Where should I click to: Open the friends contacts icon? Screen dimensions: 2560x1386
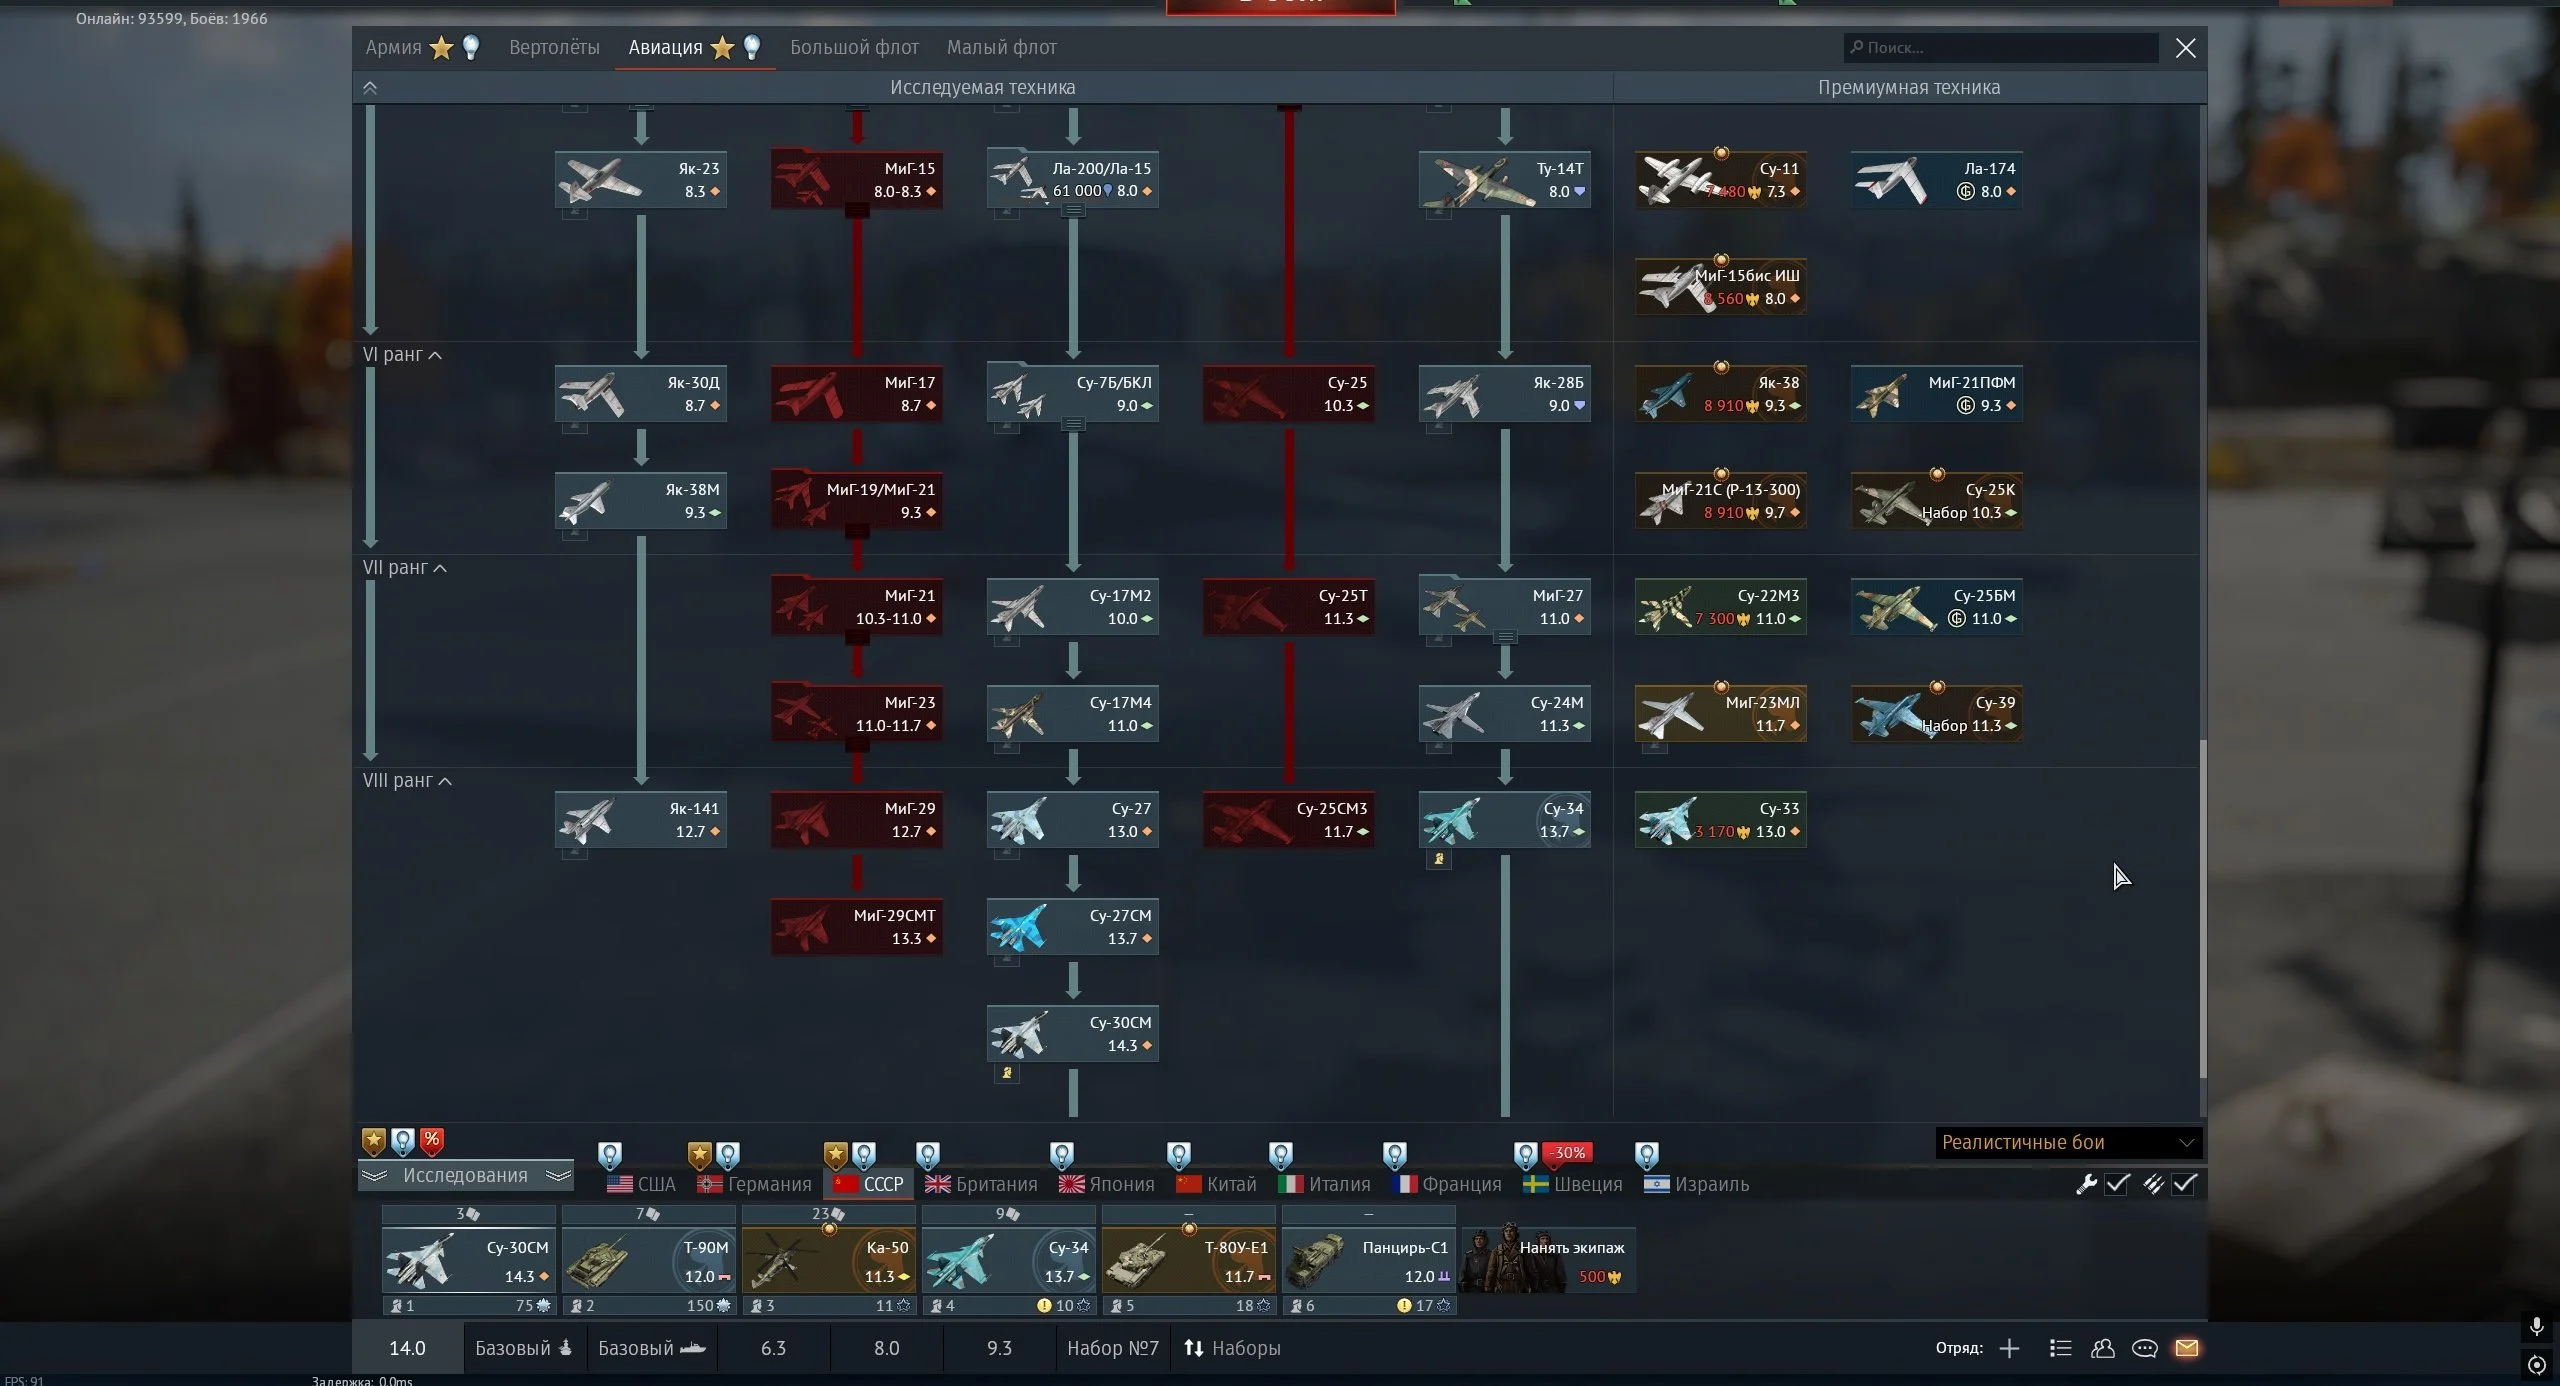(2102, 1348)
